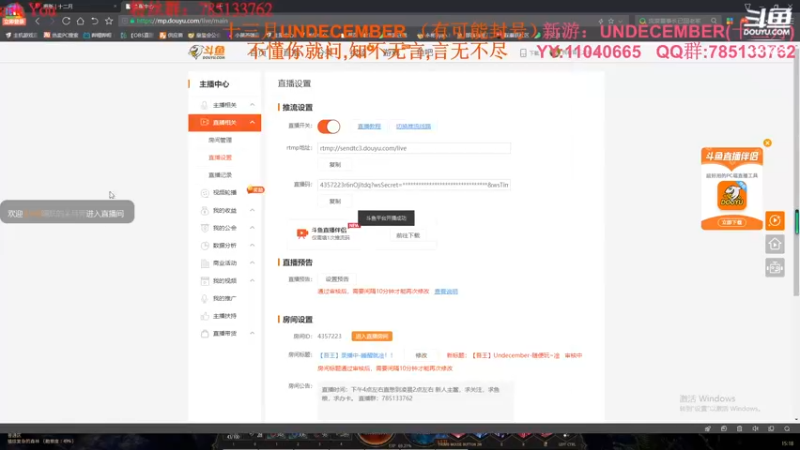Image resolution: width=800 pixels, height=450 pixels.
Task: Click the 房间公告 announcement text area
Action: [415, 401]
